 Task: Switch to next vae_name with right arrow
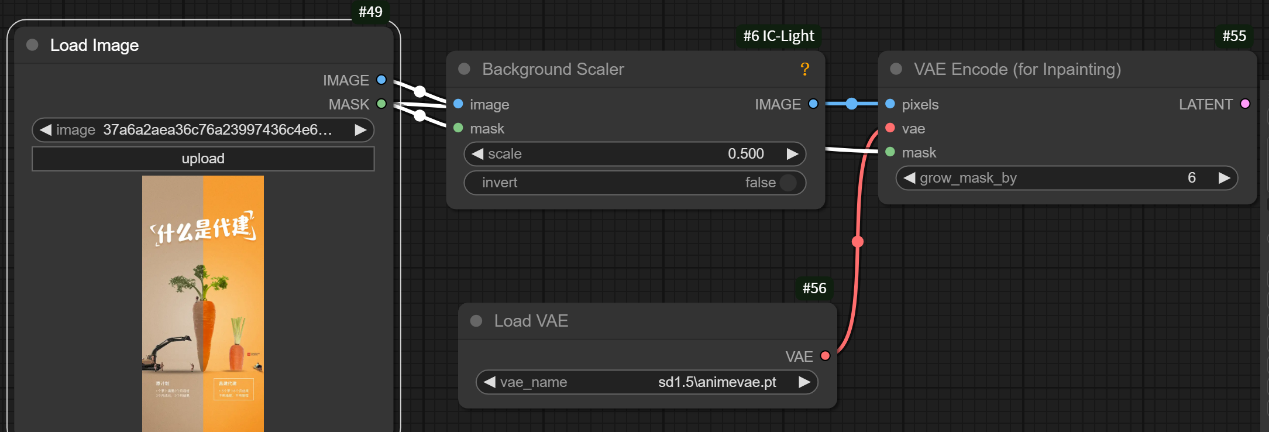[803, 382]
